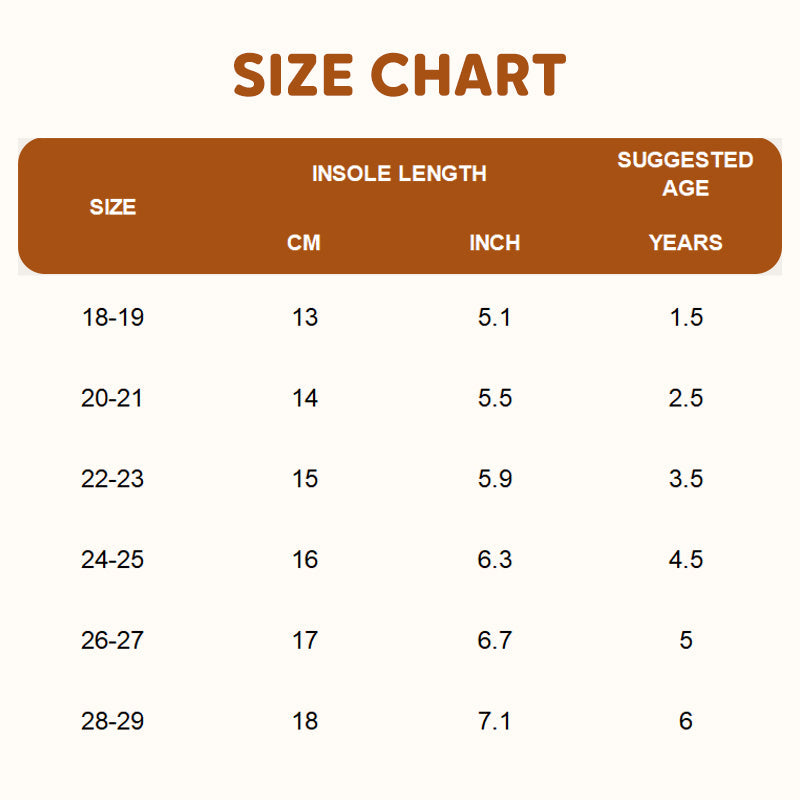Click the 7.1 inch value

point(495,720)
